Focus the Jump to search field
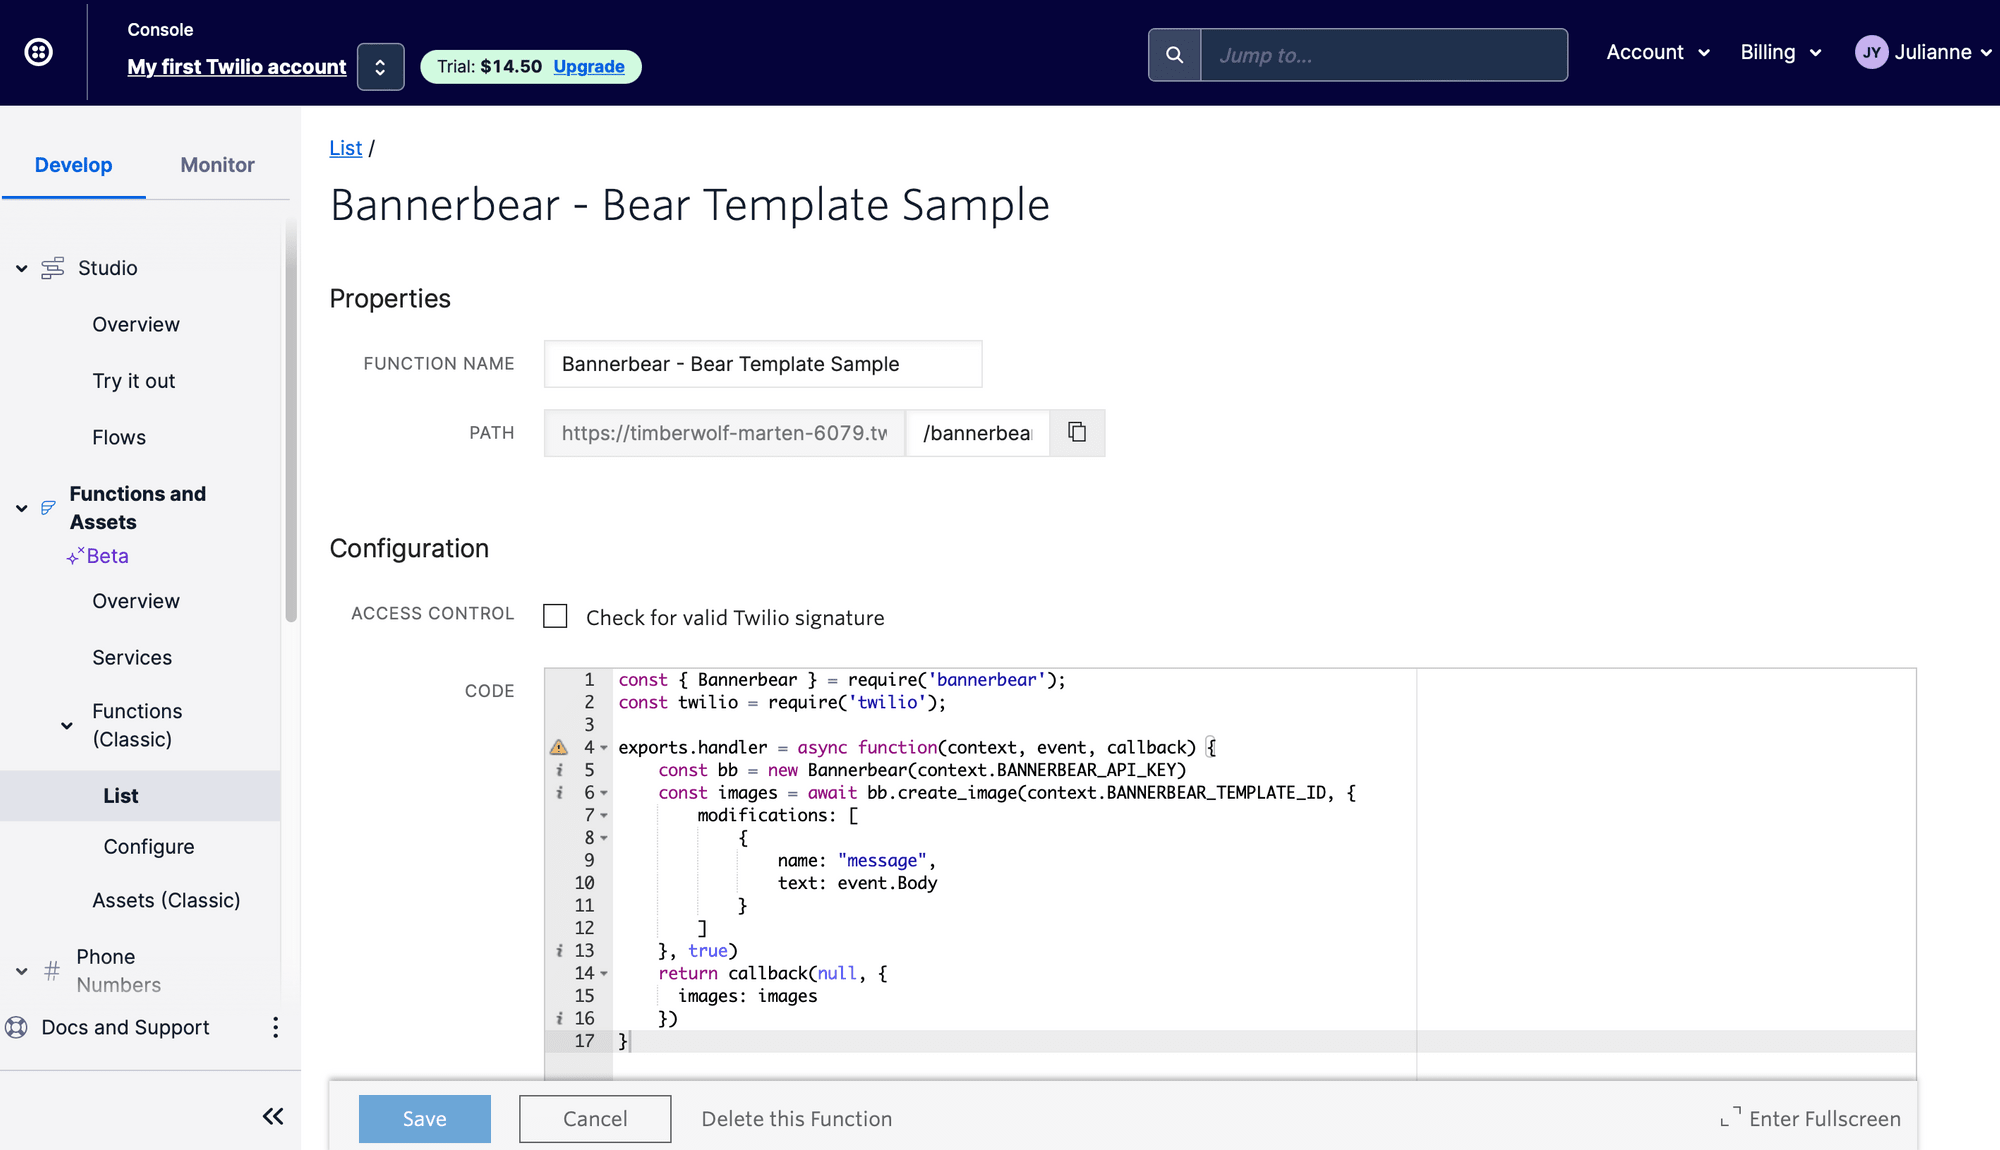 click(x=1384, y=55)
